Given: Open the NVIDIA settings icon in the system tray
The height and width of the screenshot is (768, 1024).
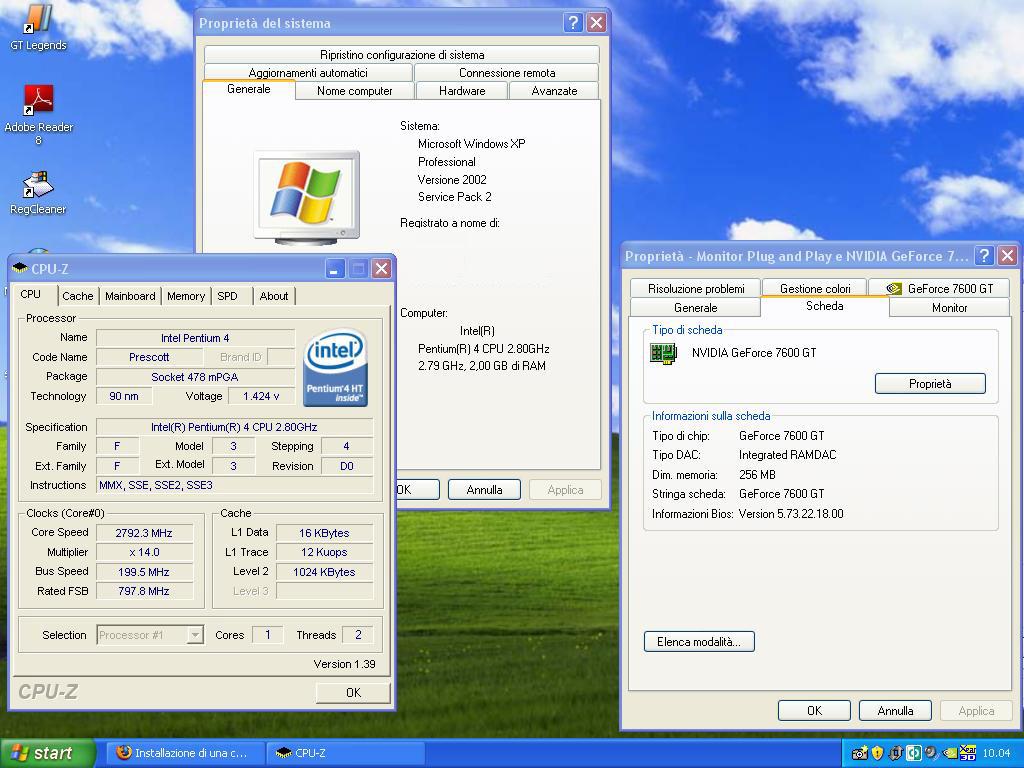Looking at the screenshot, I should pos(950,753).
